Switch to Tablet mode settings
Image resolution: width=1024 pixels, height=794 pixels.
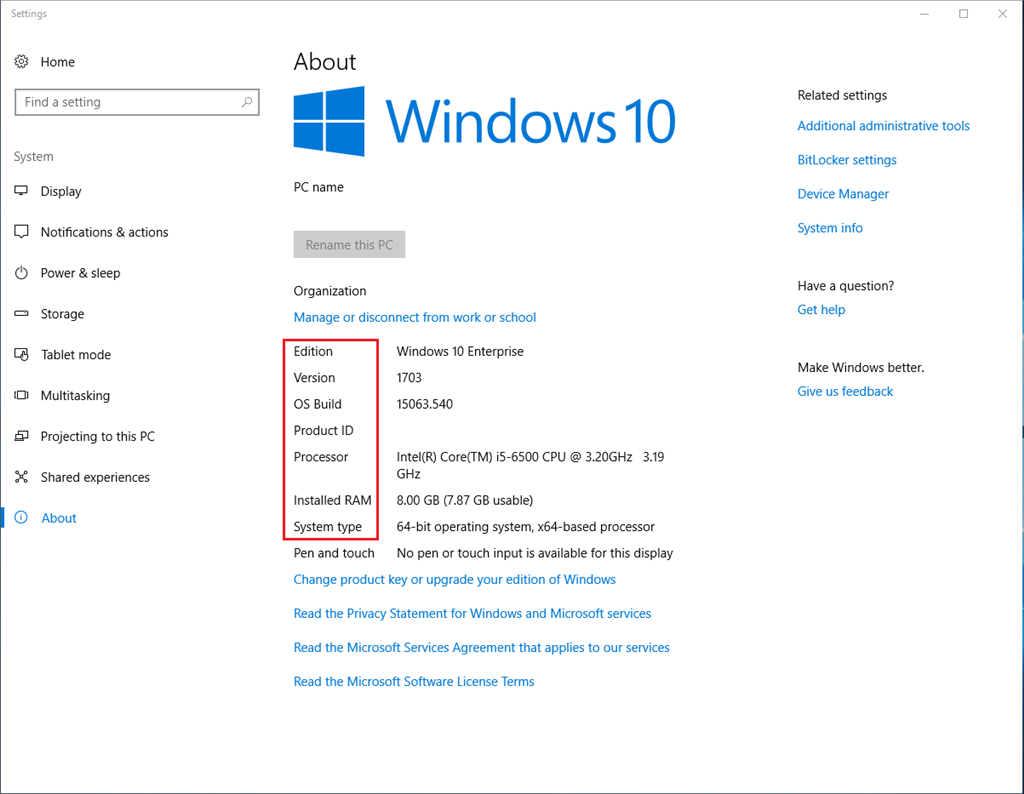[x=76, y=355]
